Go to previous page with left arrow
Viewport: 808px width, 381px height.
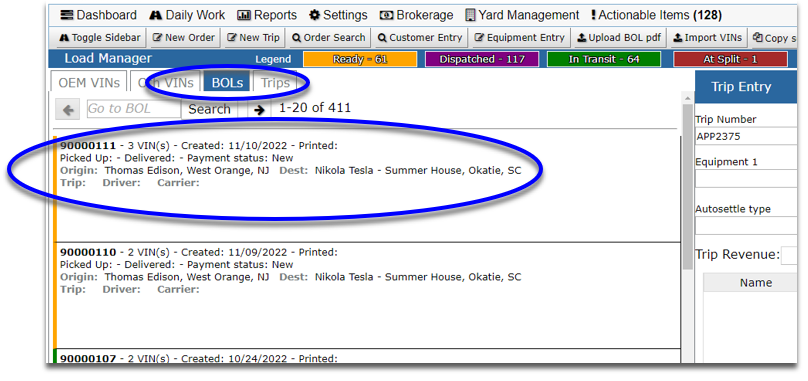(x=68, y=109)
